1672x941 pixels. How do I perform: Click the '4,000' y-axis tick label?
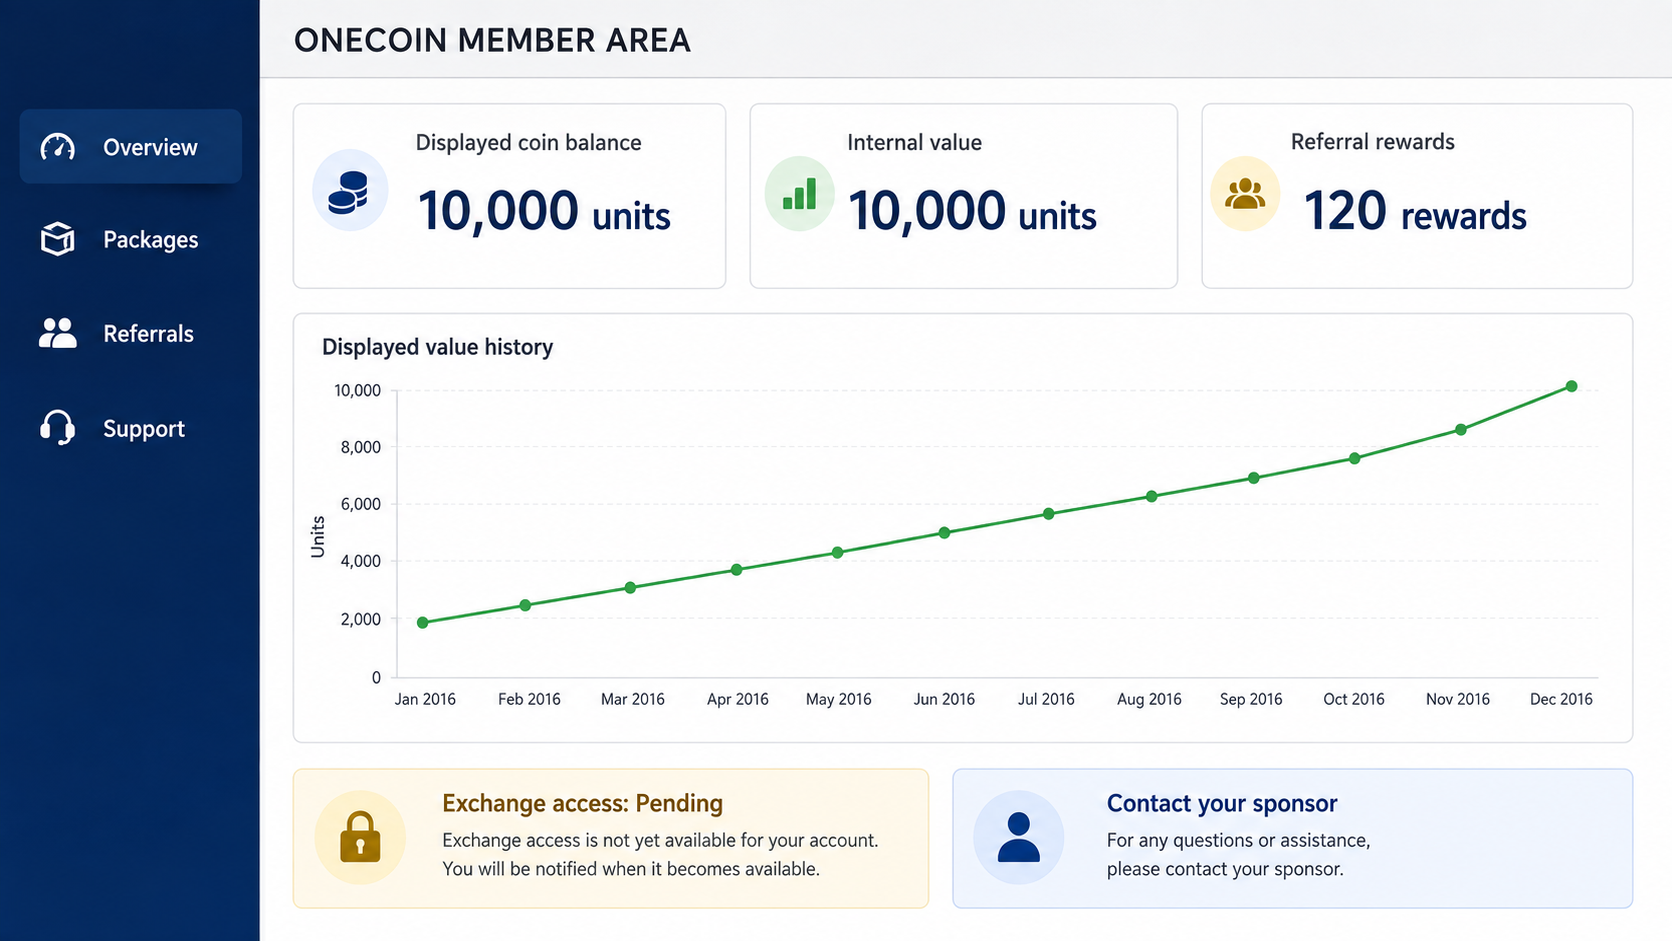tap(360, 561)
